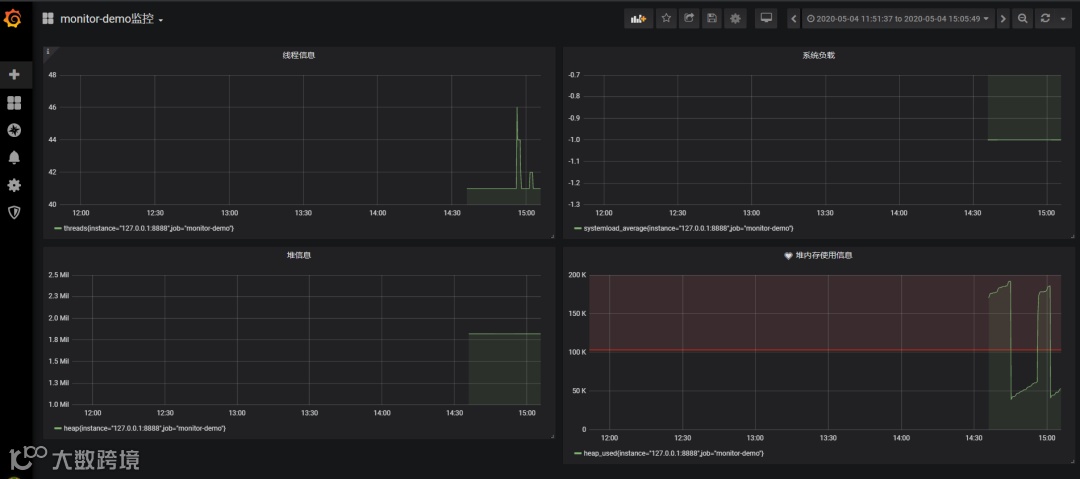
Task: Open the refresh interval dropdown
Action: point(1061,19)
